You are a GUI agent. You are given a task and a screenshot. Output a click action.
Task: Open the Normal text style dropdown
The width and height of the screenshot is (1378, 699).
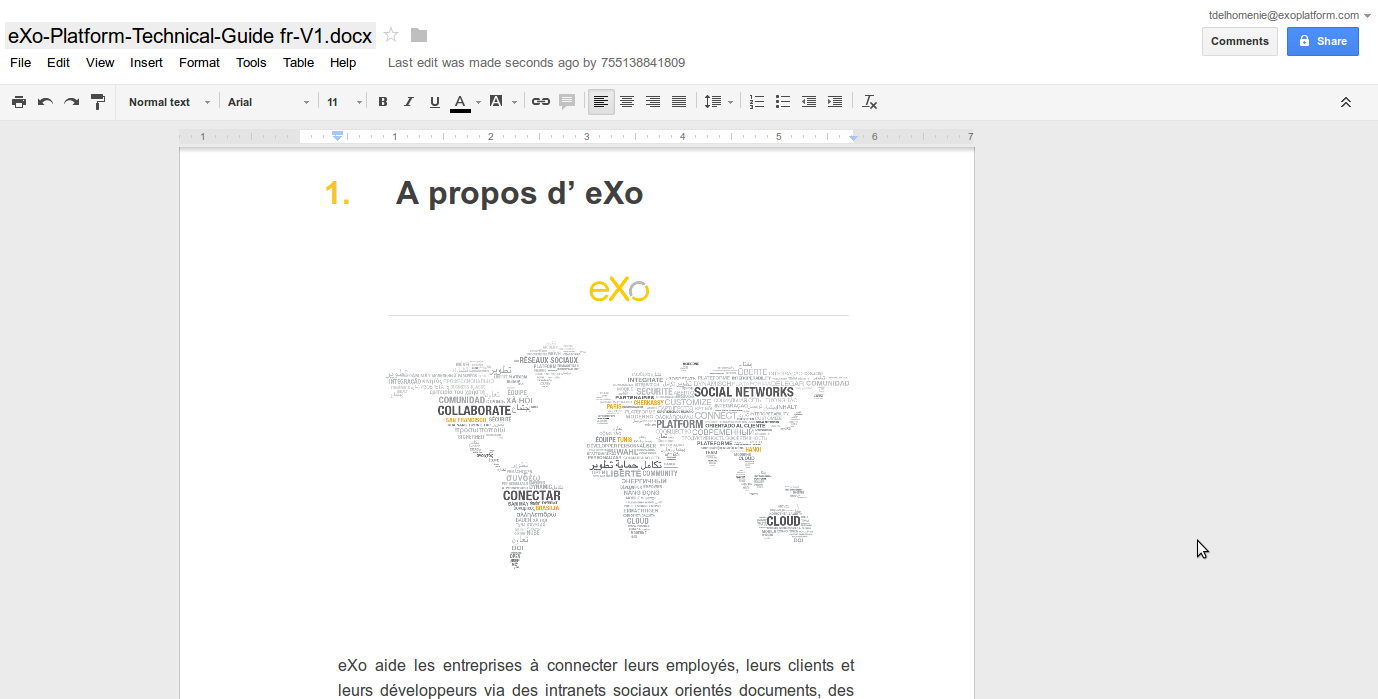pos(169,102)
